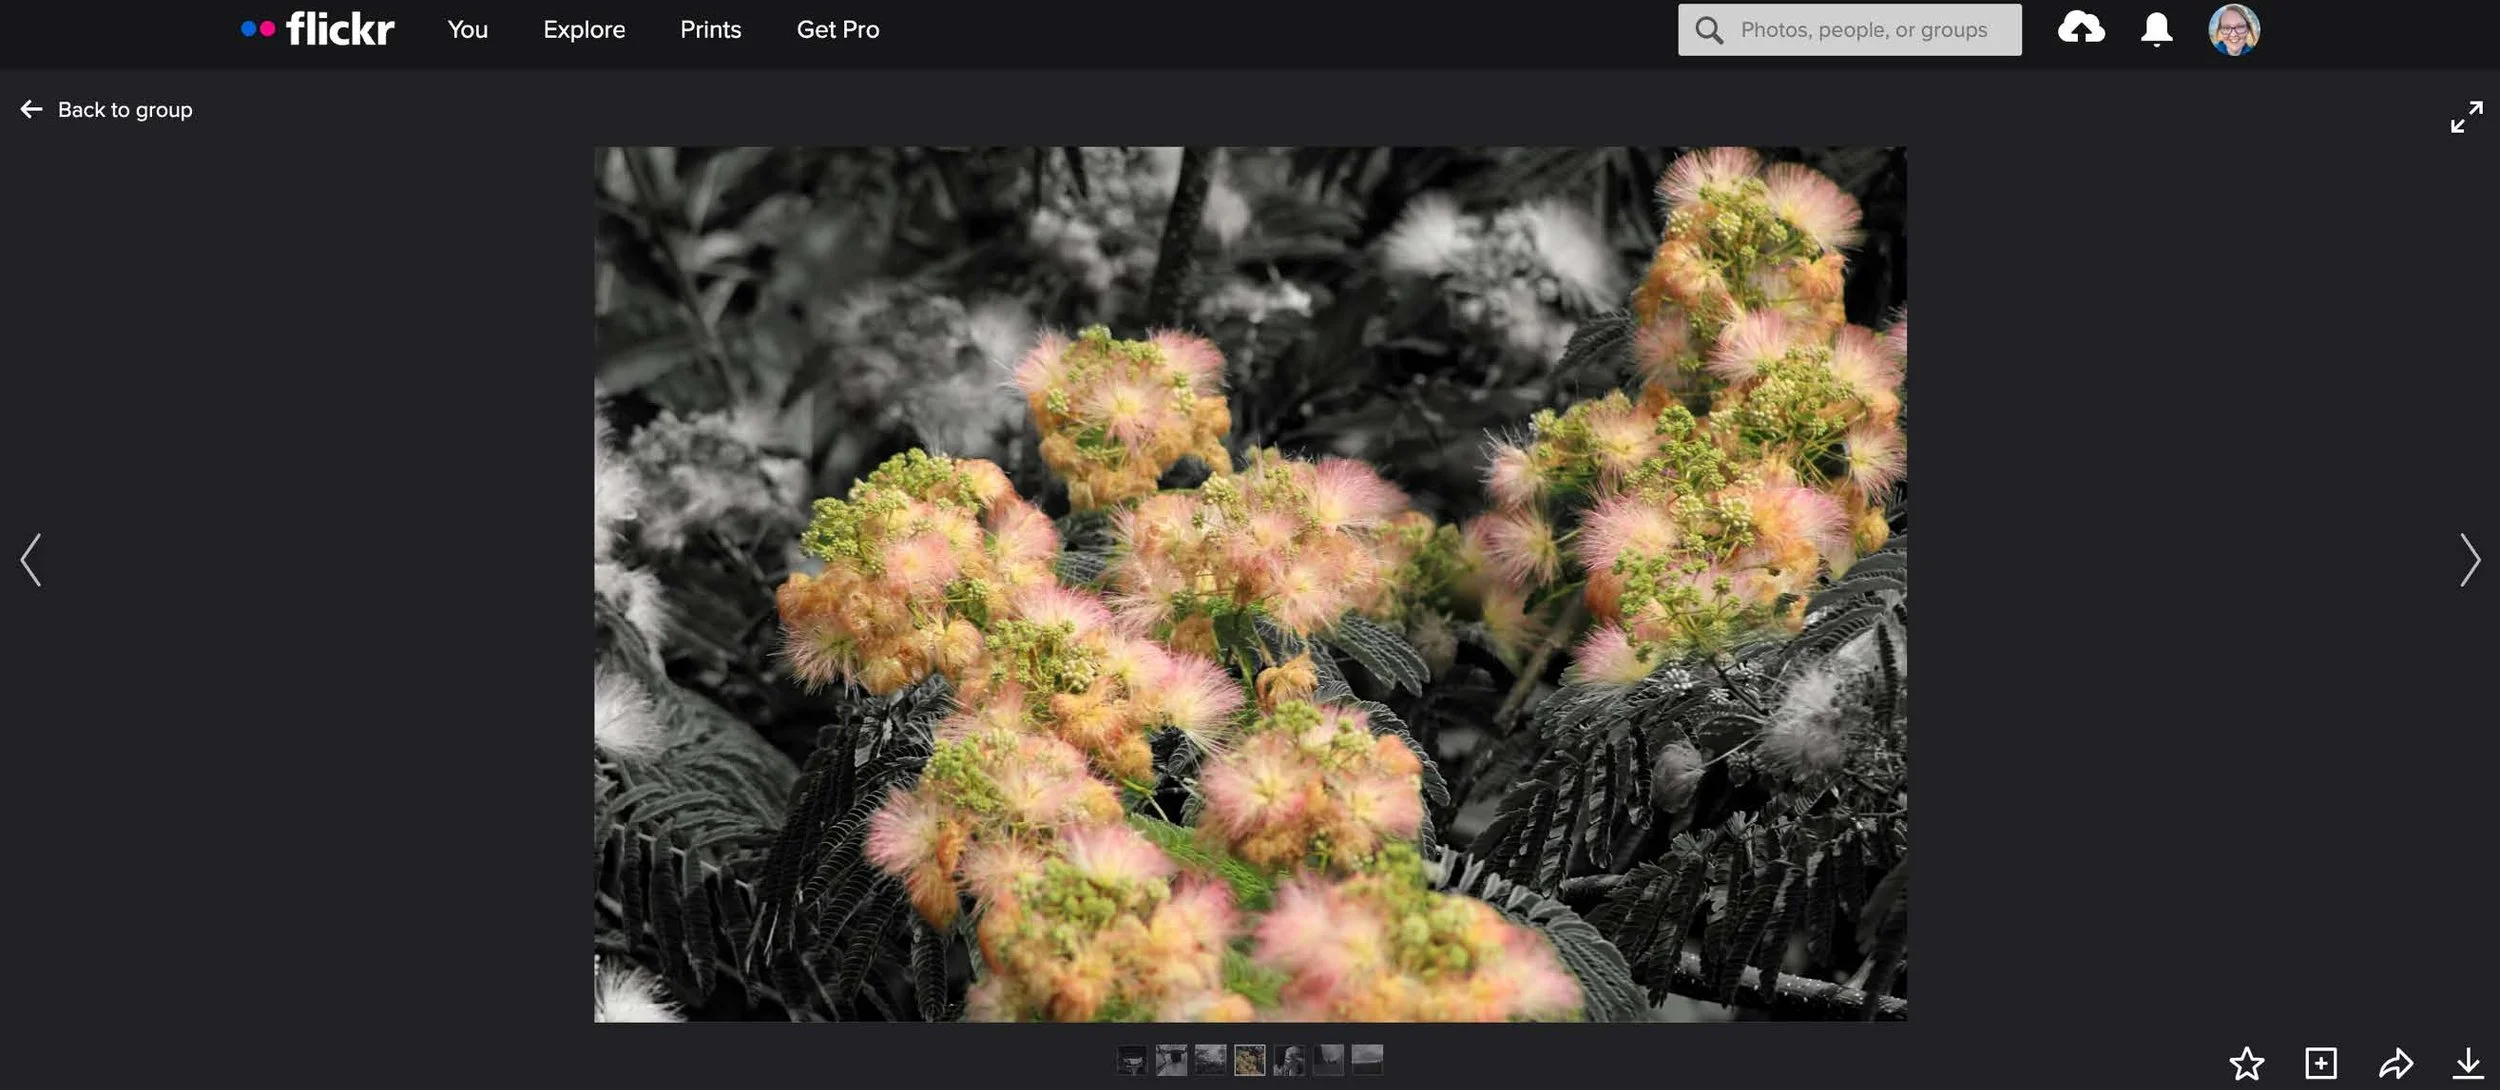Image resolution: width=2500 pixels, height=1090 pixels.
Task: Open the Explore menu
Action: coord(584,30)
